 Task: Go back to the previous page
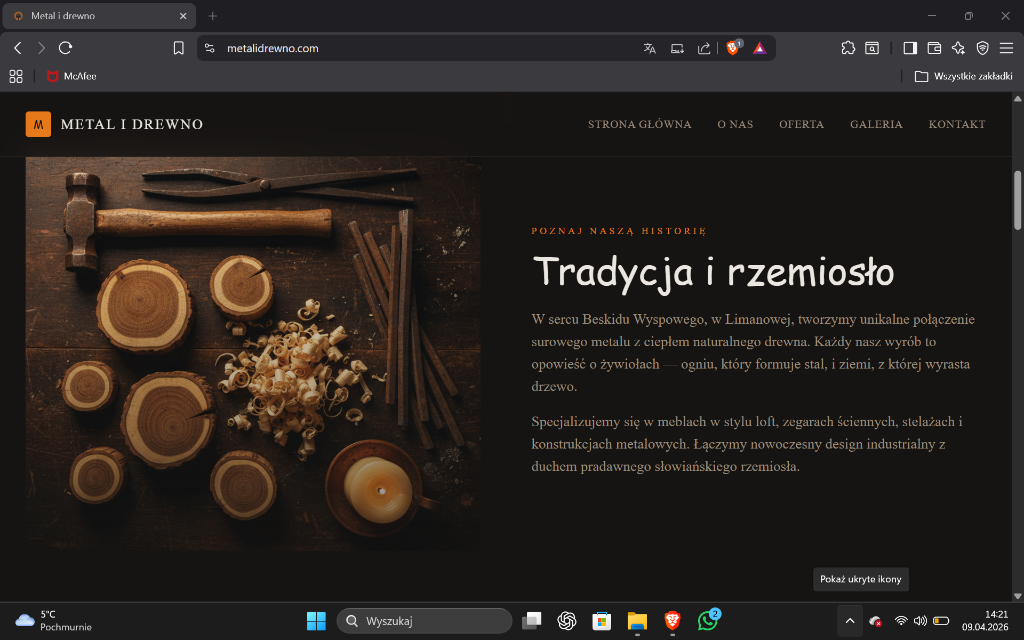click(18, 48)
